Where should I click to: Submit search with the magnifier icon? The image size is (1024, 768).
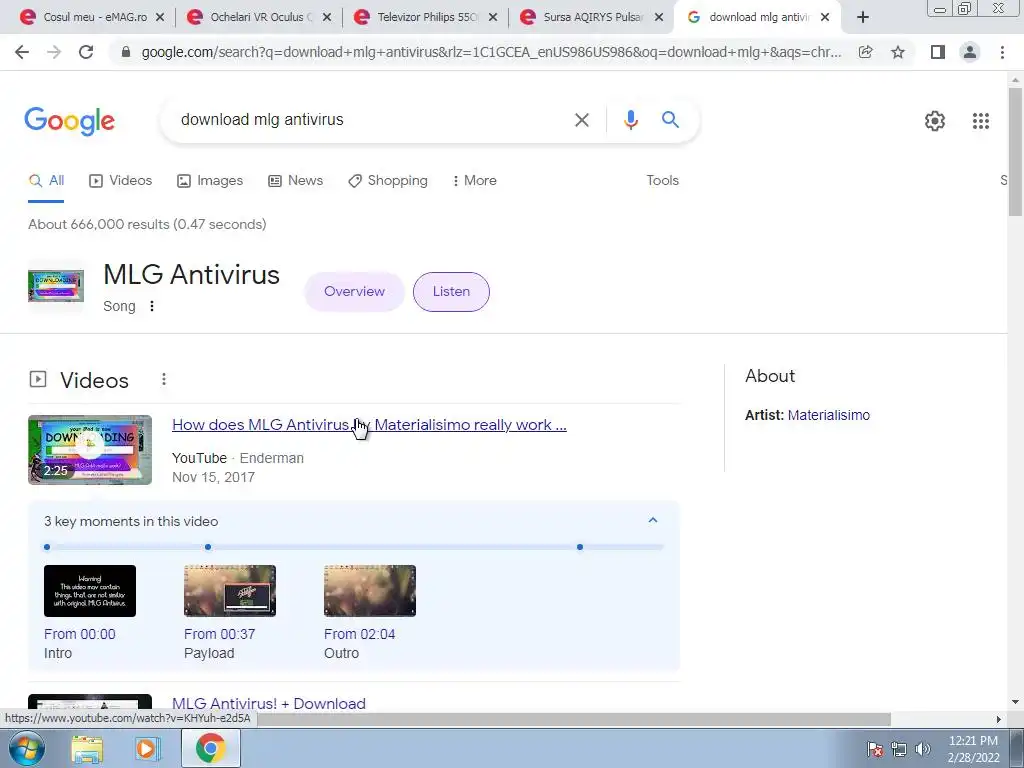click(x=670, y=120)
